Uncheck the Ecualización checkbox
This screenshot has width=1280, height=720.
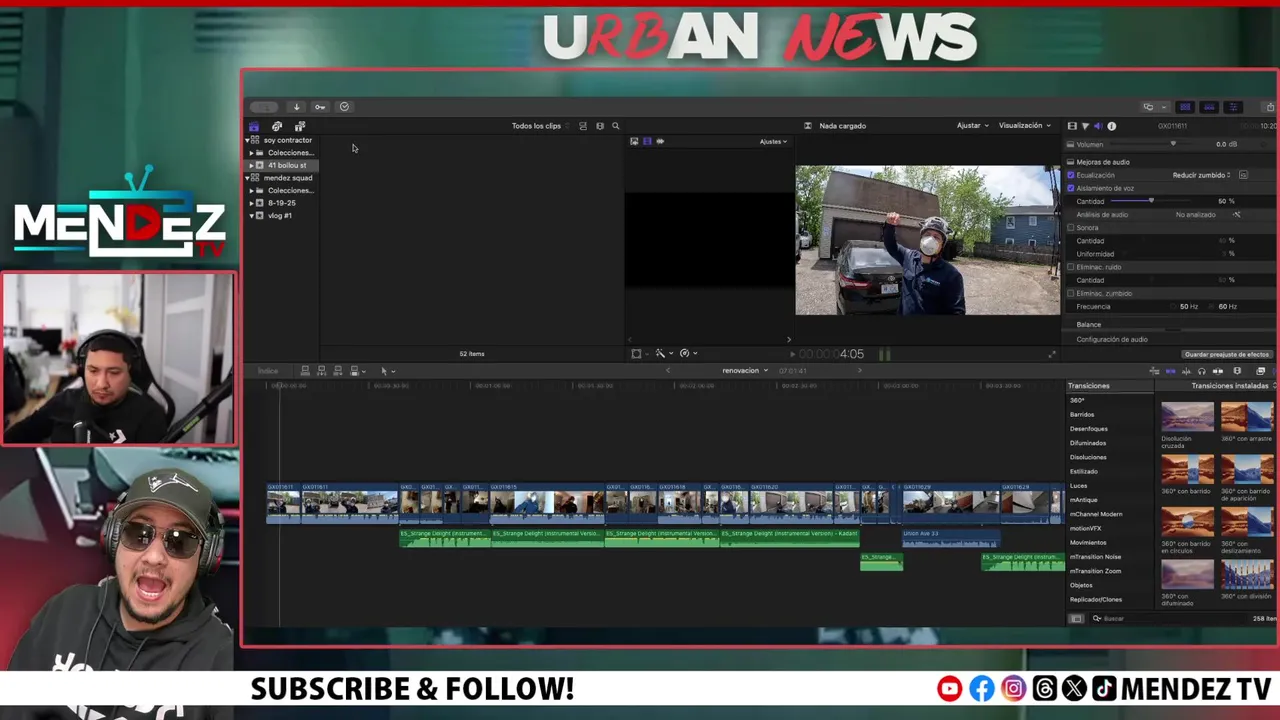(1071, 175)
